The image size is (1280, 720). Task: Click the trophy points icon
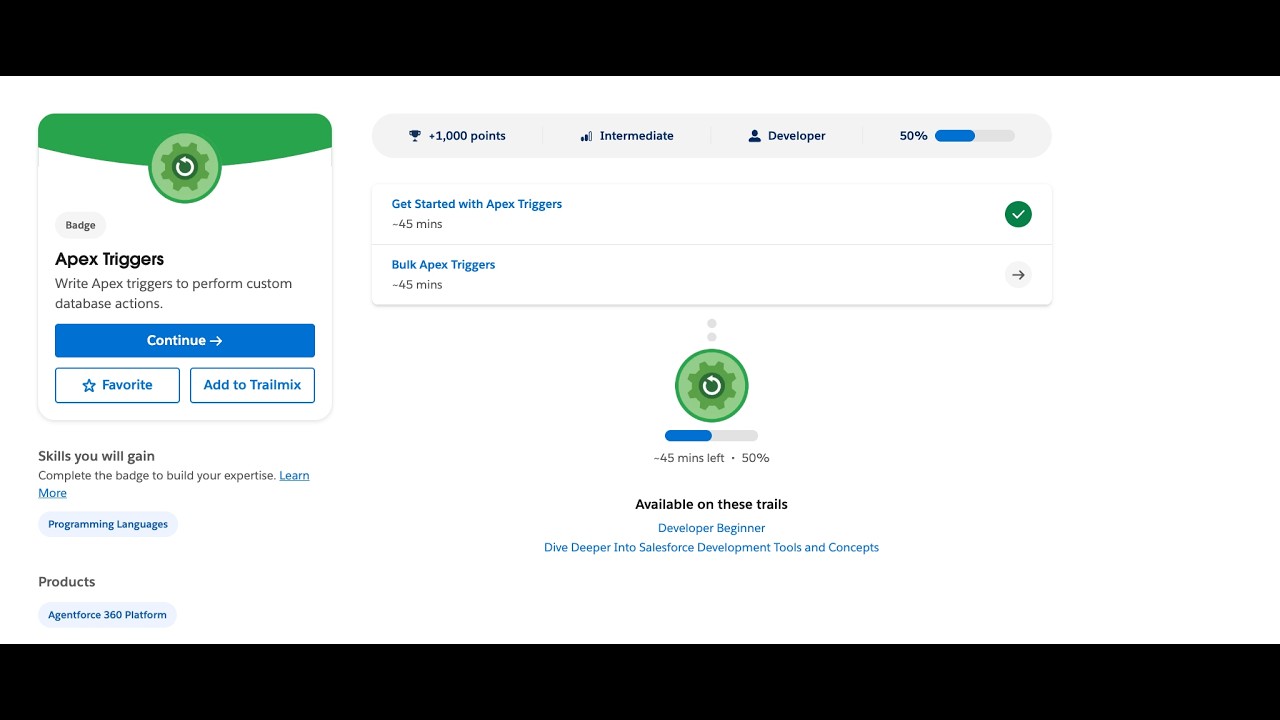click(x=415, y=136)
